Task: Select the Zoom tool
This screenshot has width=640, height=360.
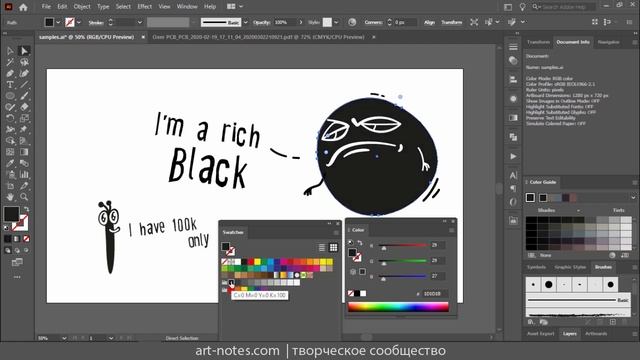Action: click(24, 197)
